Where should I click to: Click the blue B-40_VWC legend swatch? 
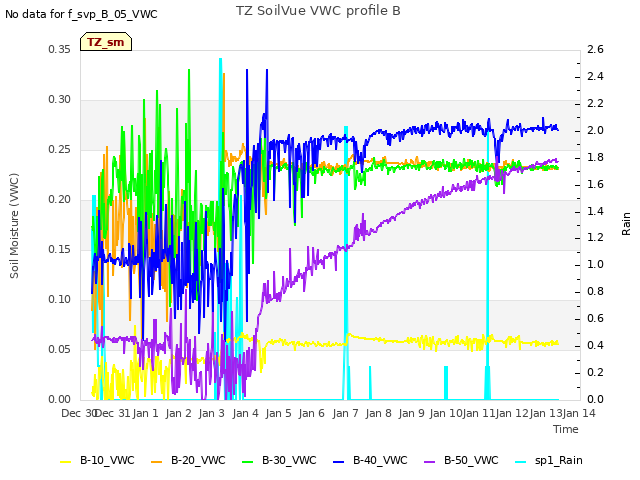(339, 461)
